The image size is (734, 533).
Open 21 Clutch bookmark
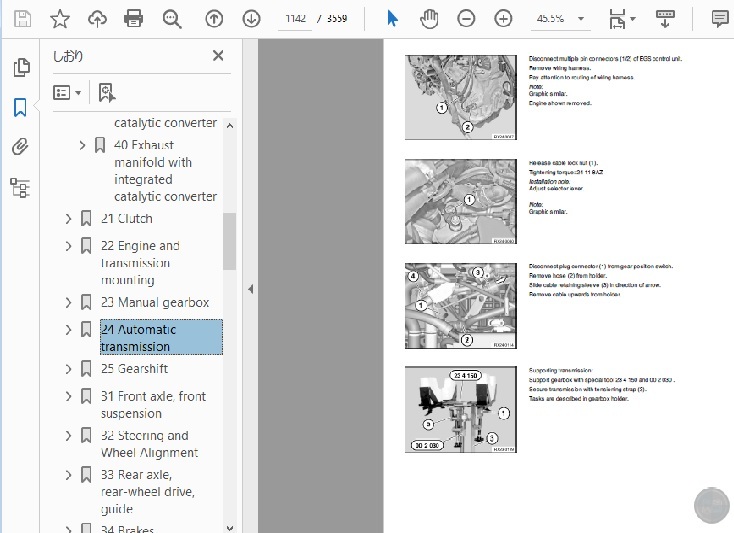tap(127, 219)
